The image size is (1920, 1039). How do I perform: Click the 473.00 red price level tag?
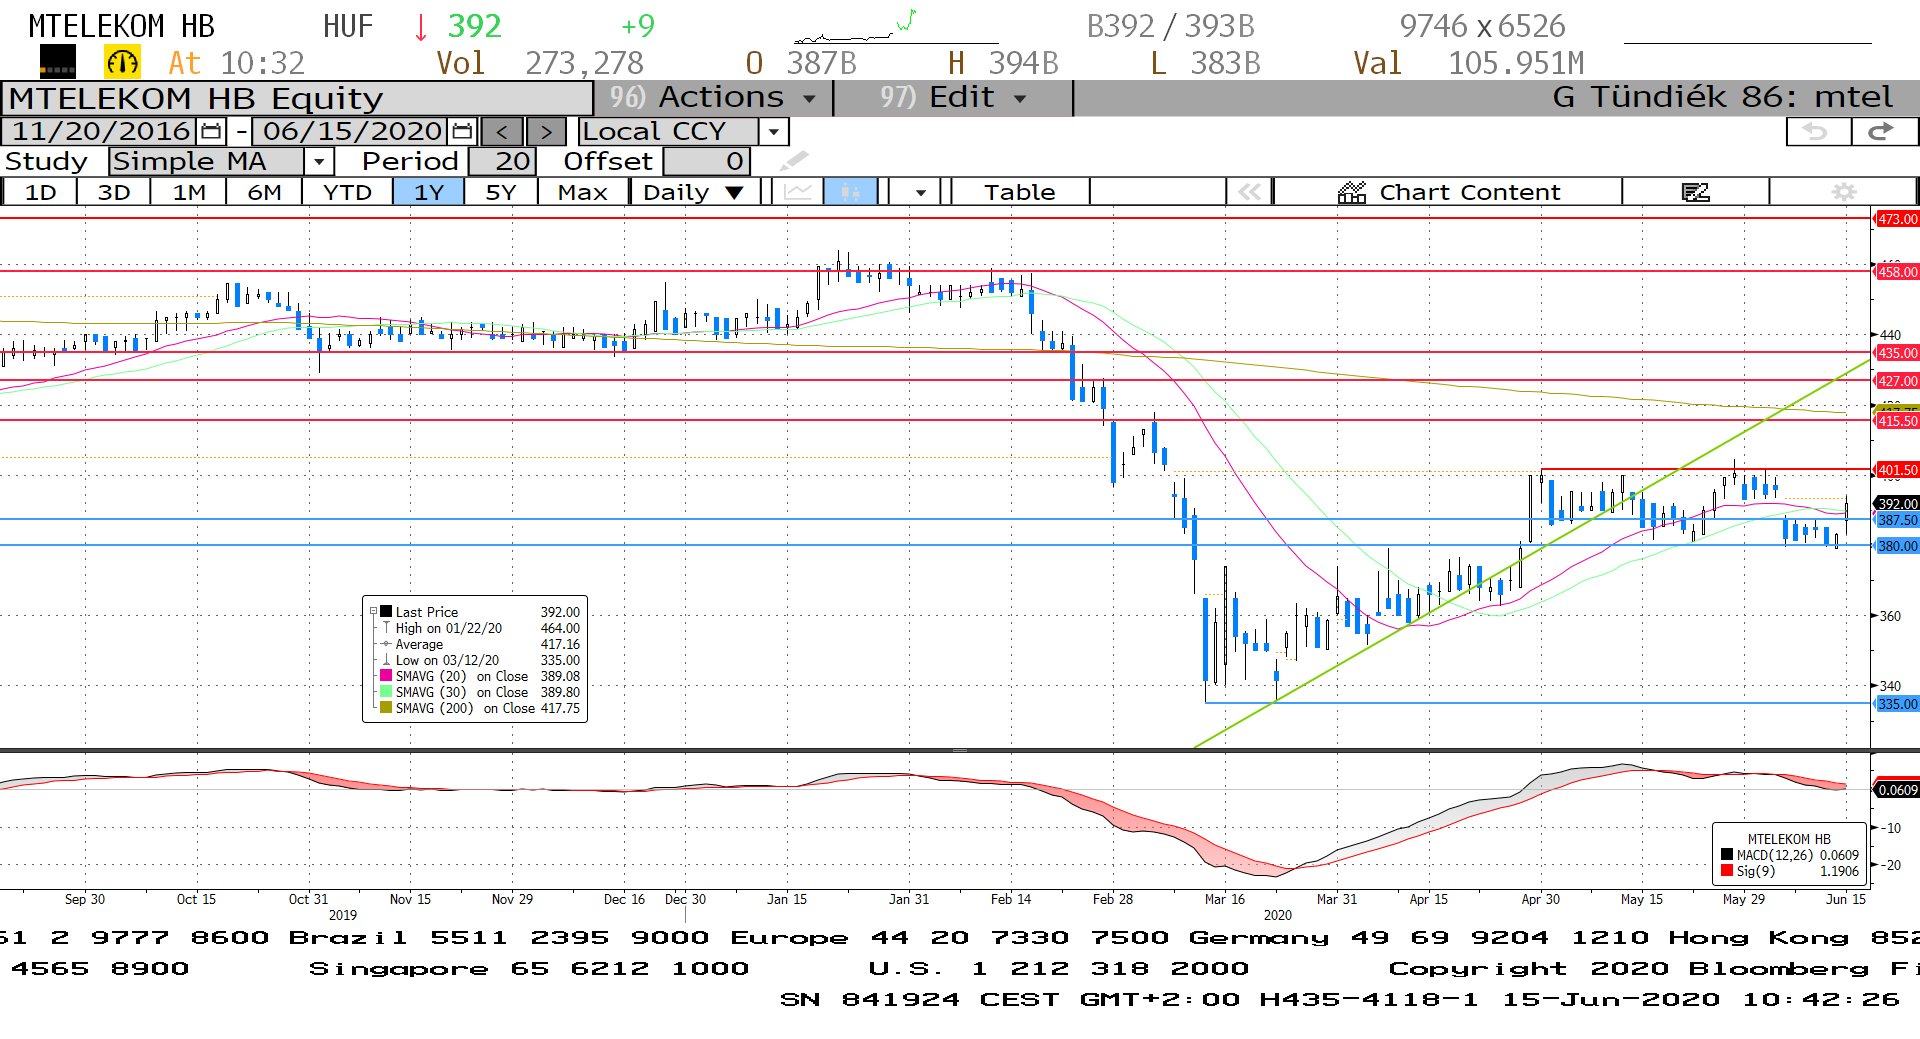coord(1897,219)
